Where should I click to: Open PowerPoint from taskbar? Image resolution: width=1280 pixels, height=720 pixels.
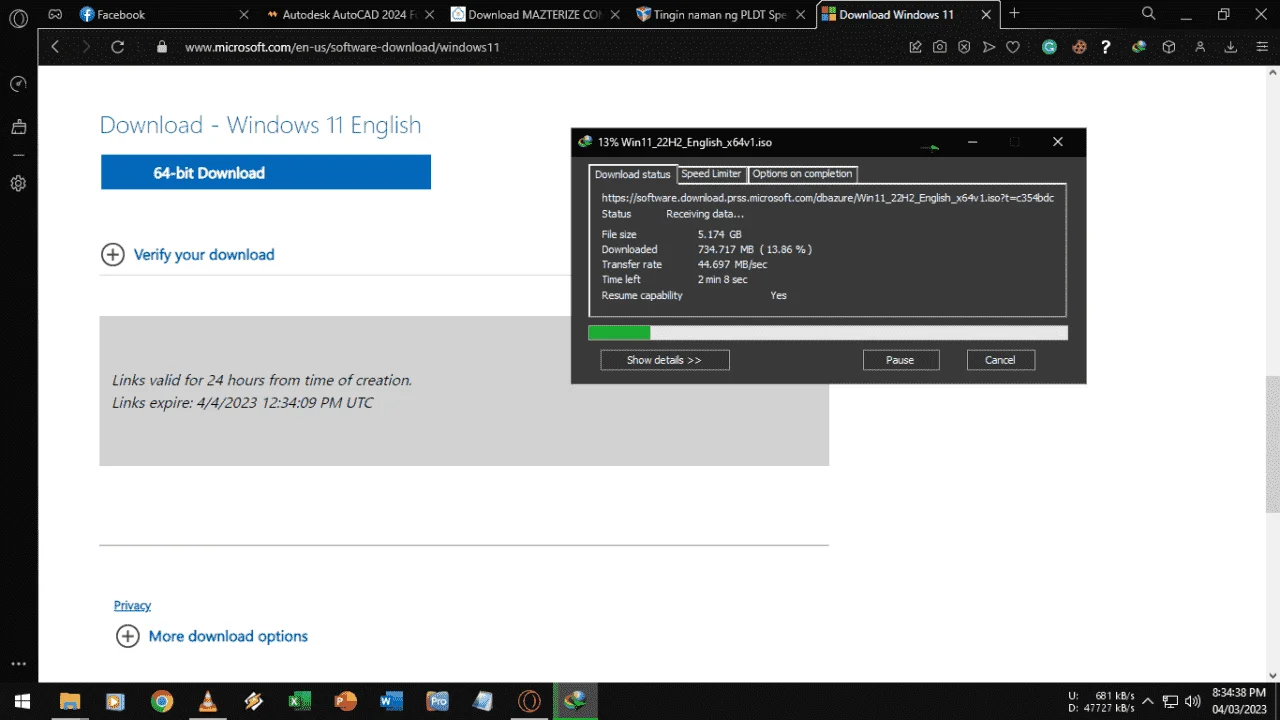(x=345, y=701)
